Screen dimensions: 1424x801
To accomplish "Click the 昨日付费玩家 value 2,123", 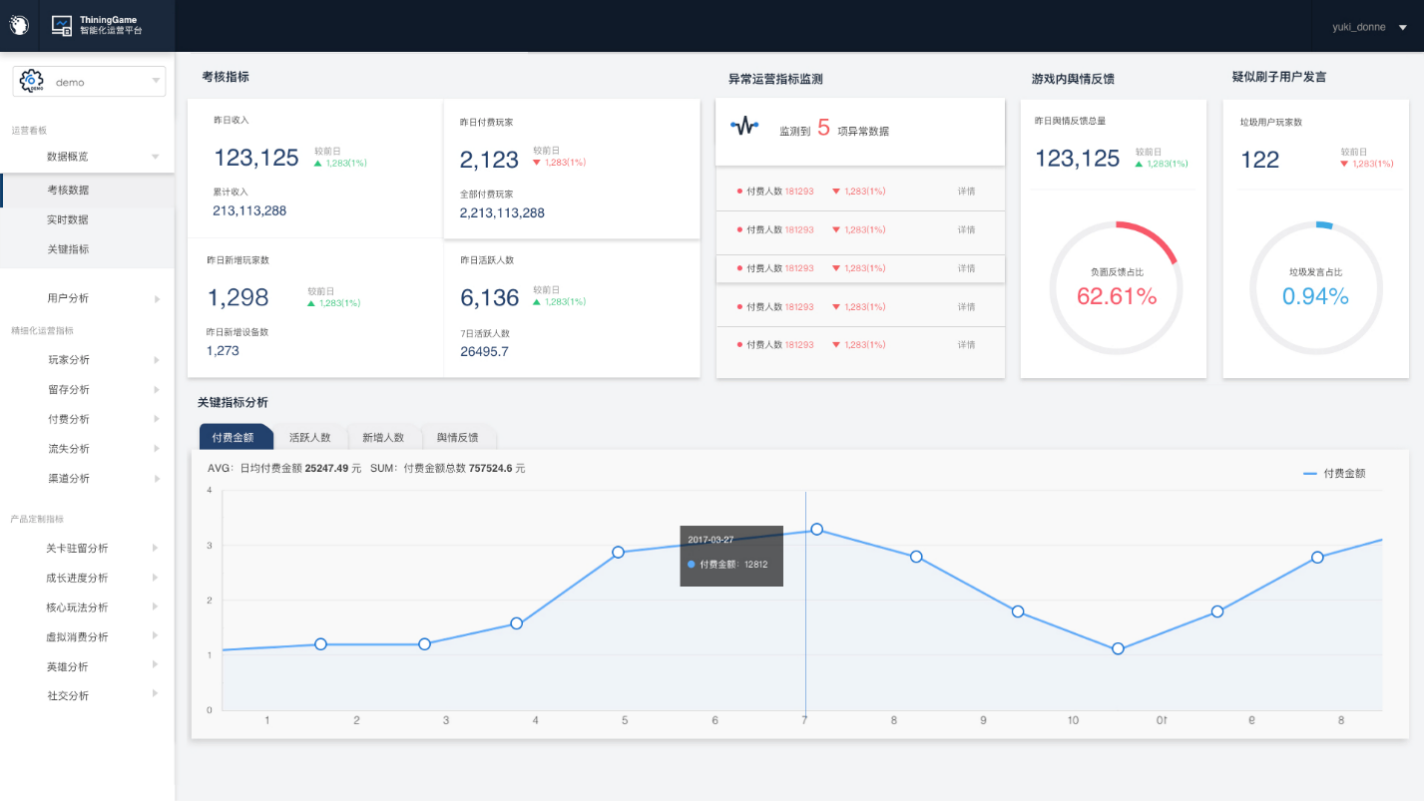I will 489,159.
